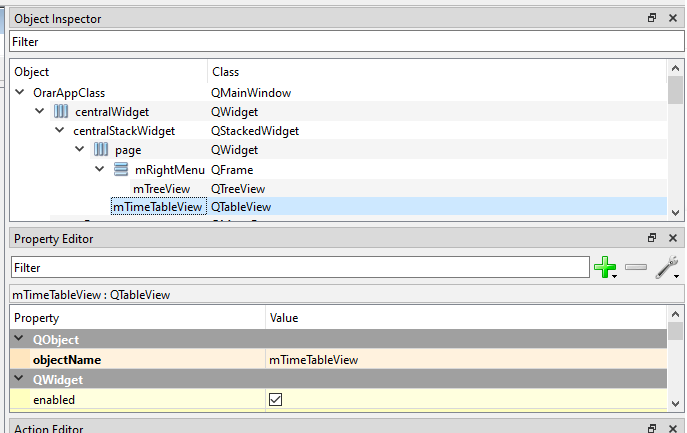Open the wrench configure Property Editor icon
Viewport: 687px width, 433px height.
tap(667, 267)
